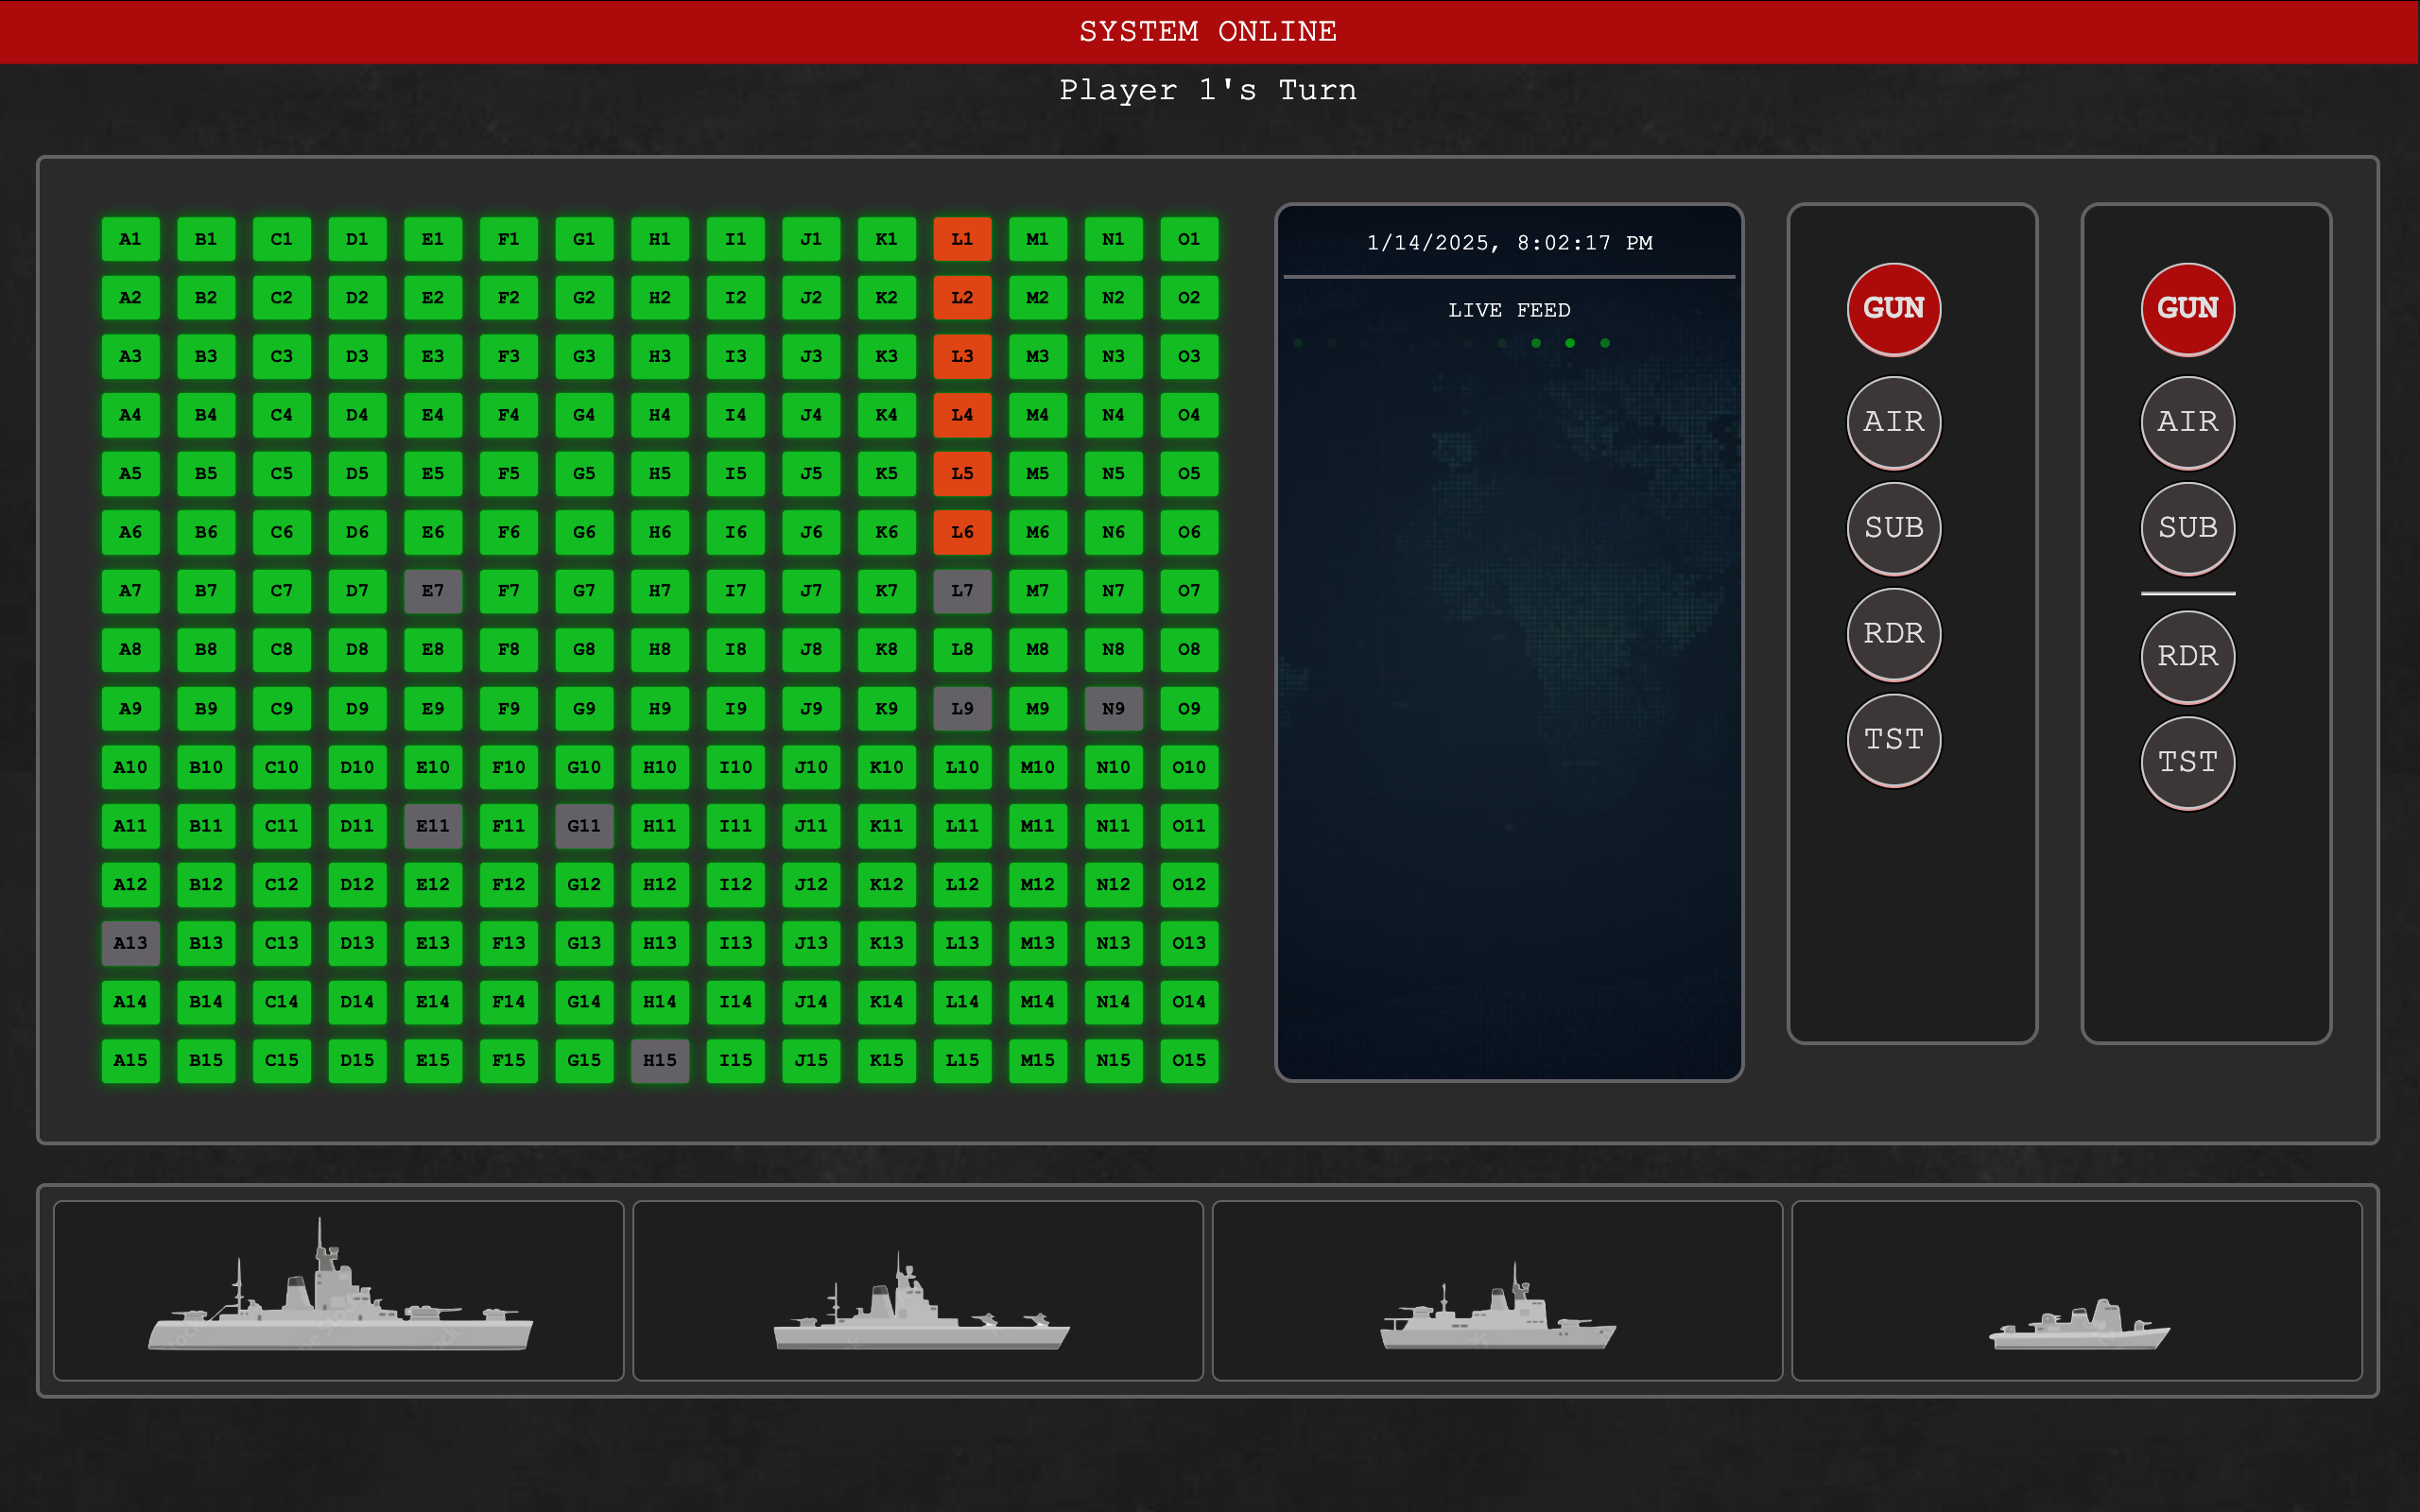Target the orange hit cell L2
Viewport: 2420px width, 1512px height.
pos(962,298)
